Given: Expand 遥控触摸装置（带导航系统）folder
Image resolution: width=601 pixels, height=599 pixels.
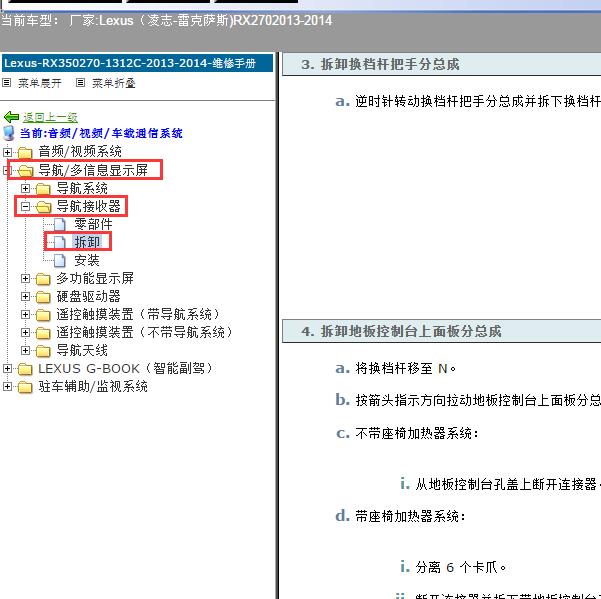Looking at the screenshot, I should pos(25,314).
